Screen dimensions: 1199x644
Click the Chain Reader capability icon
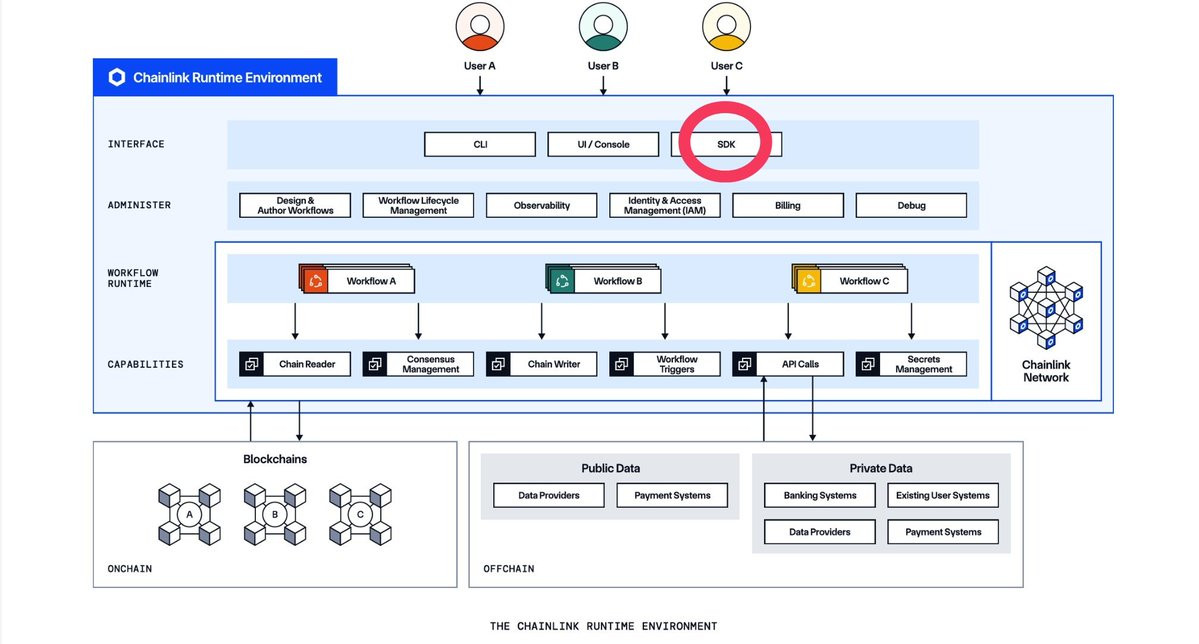click(x=252, y=364)
